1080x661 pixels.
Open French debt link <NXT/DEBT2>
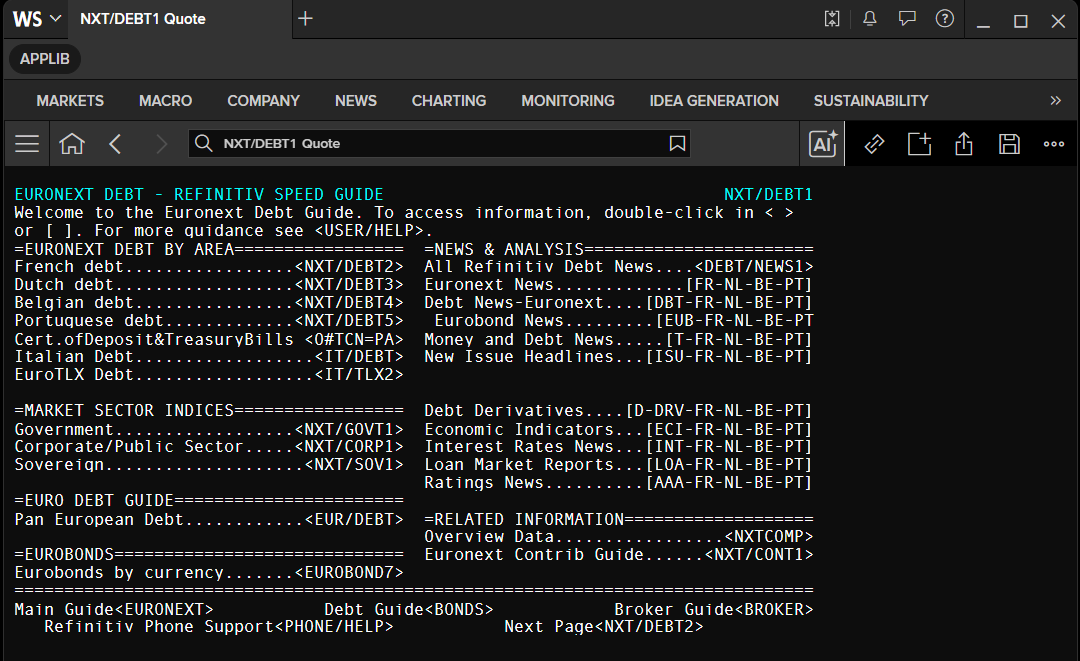pos(349,266)
